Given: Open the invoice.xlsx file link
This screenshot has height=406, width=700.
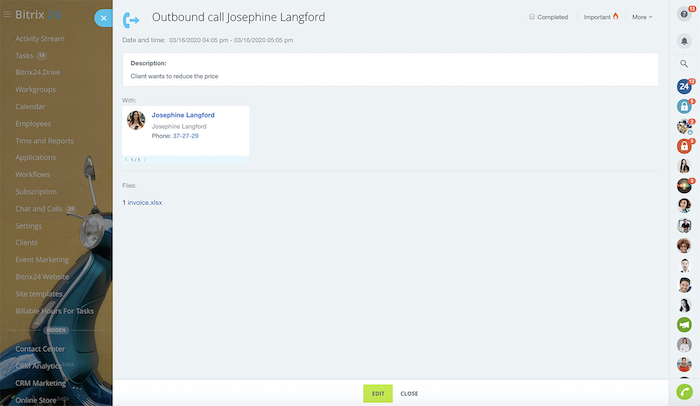Looking at the screenshot, I should pyautogui.click(x=145, y=202).
